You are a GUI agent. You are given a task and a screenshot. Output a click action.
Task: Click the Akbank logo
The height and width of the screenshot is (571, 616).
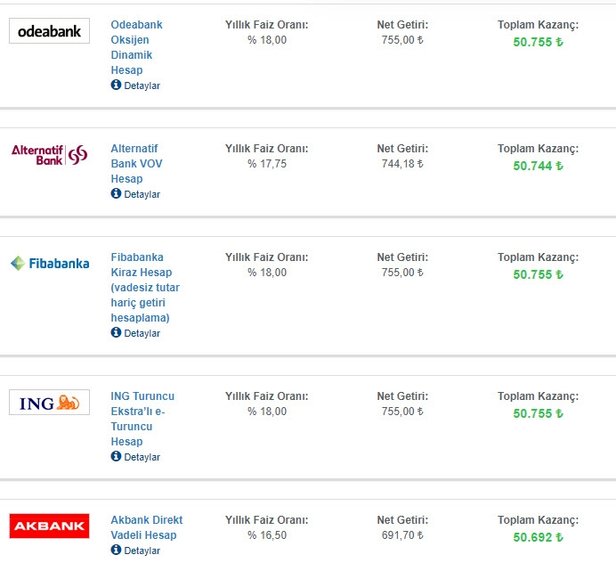click(x=49, y=526)
